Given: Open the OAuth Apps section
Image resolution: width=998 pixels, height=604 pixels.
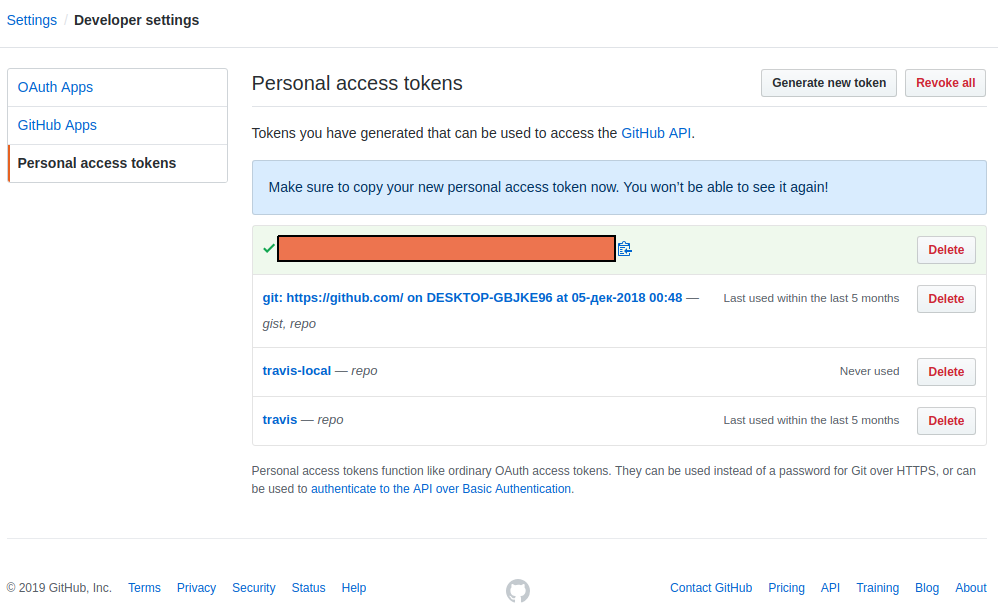Looking at the screenshot, I should (x=56, y=87).
